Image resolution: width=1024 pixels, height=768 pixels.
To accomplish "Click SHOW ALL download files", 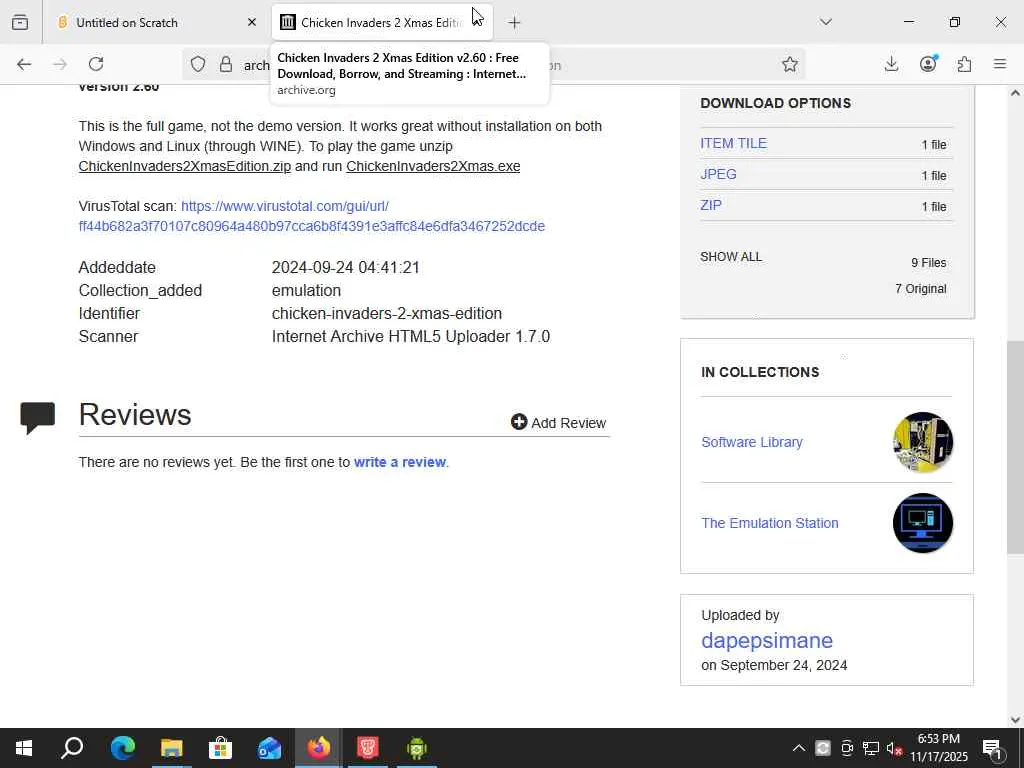I will [x=731, y=257].
